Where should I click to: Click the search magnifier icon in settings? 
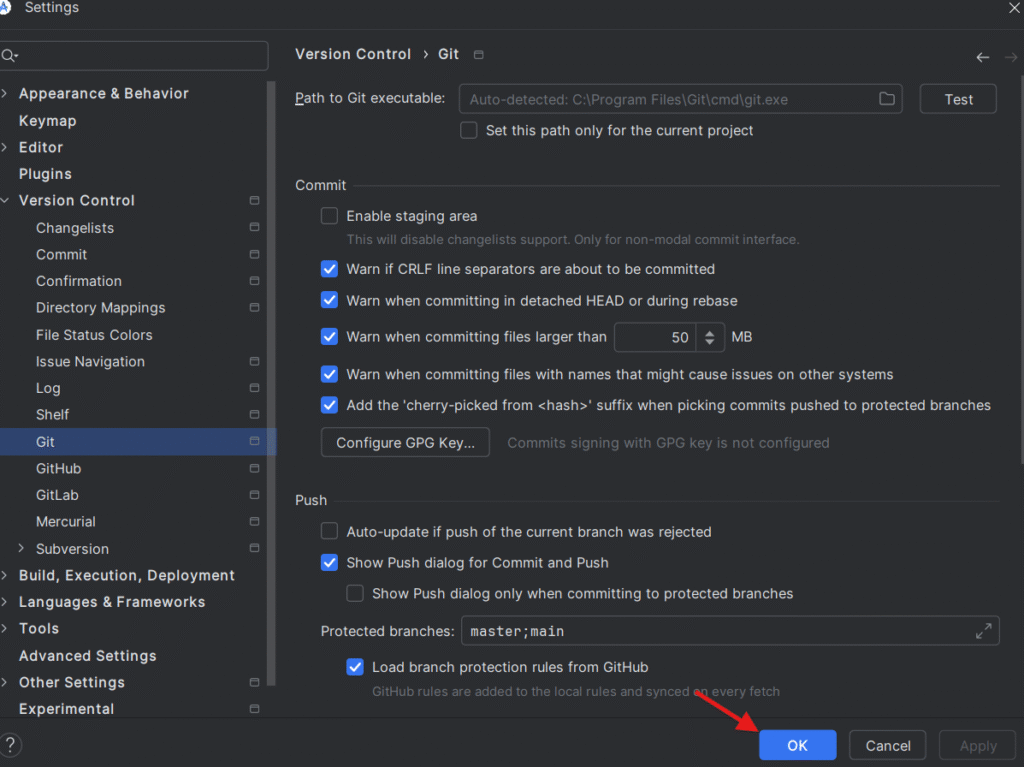[x=9, y=56]
